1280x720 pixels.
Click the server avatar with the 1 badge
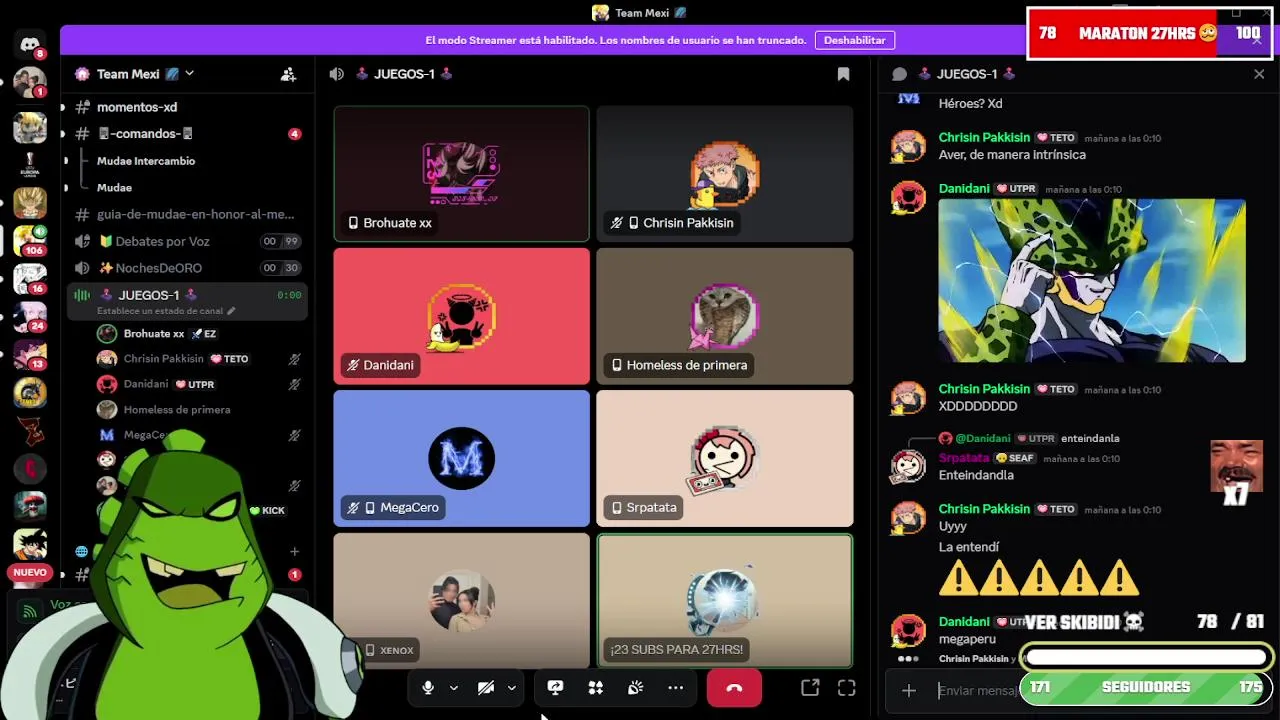point(29,81)
